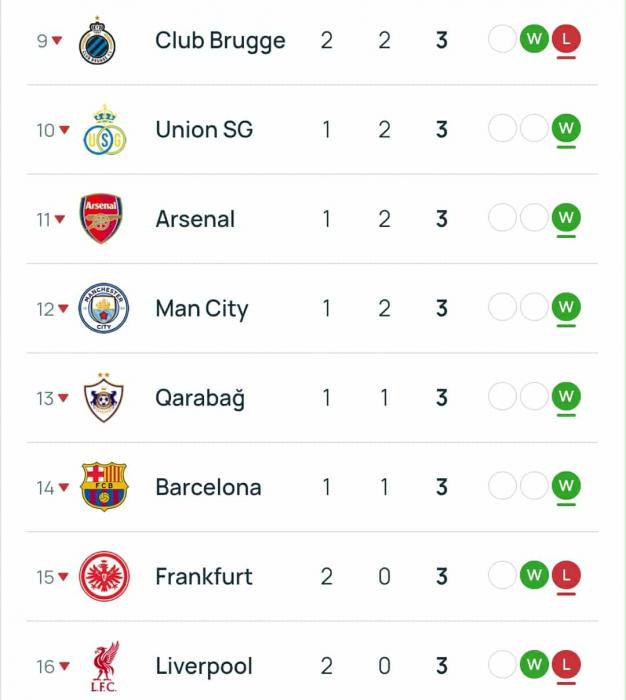Screen dimensions: 626x700
Task: Click the down arrow beside rank 16
Action: pos(63,666)
